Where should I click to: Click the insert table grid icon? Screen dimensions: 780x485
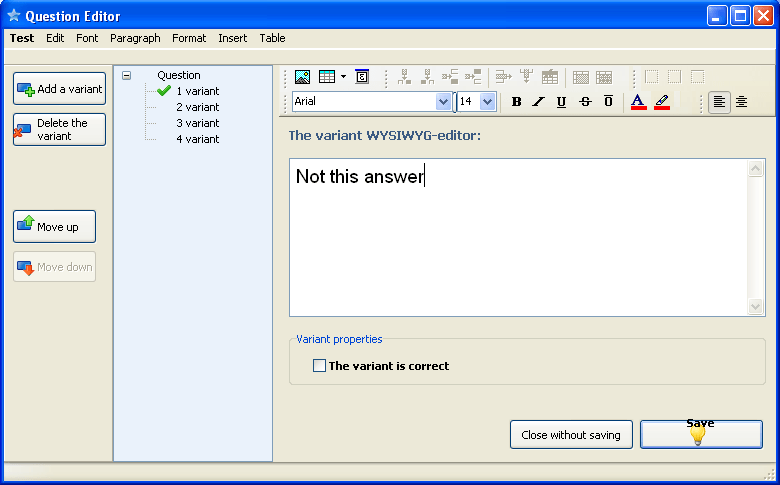pos(327,77)
